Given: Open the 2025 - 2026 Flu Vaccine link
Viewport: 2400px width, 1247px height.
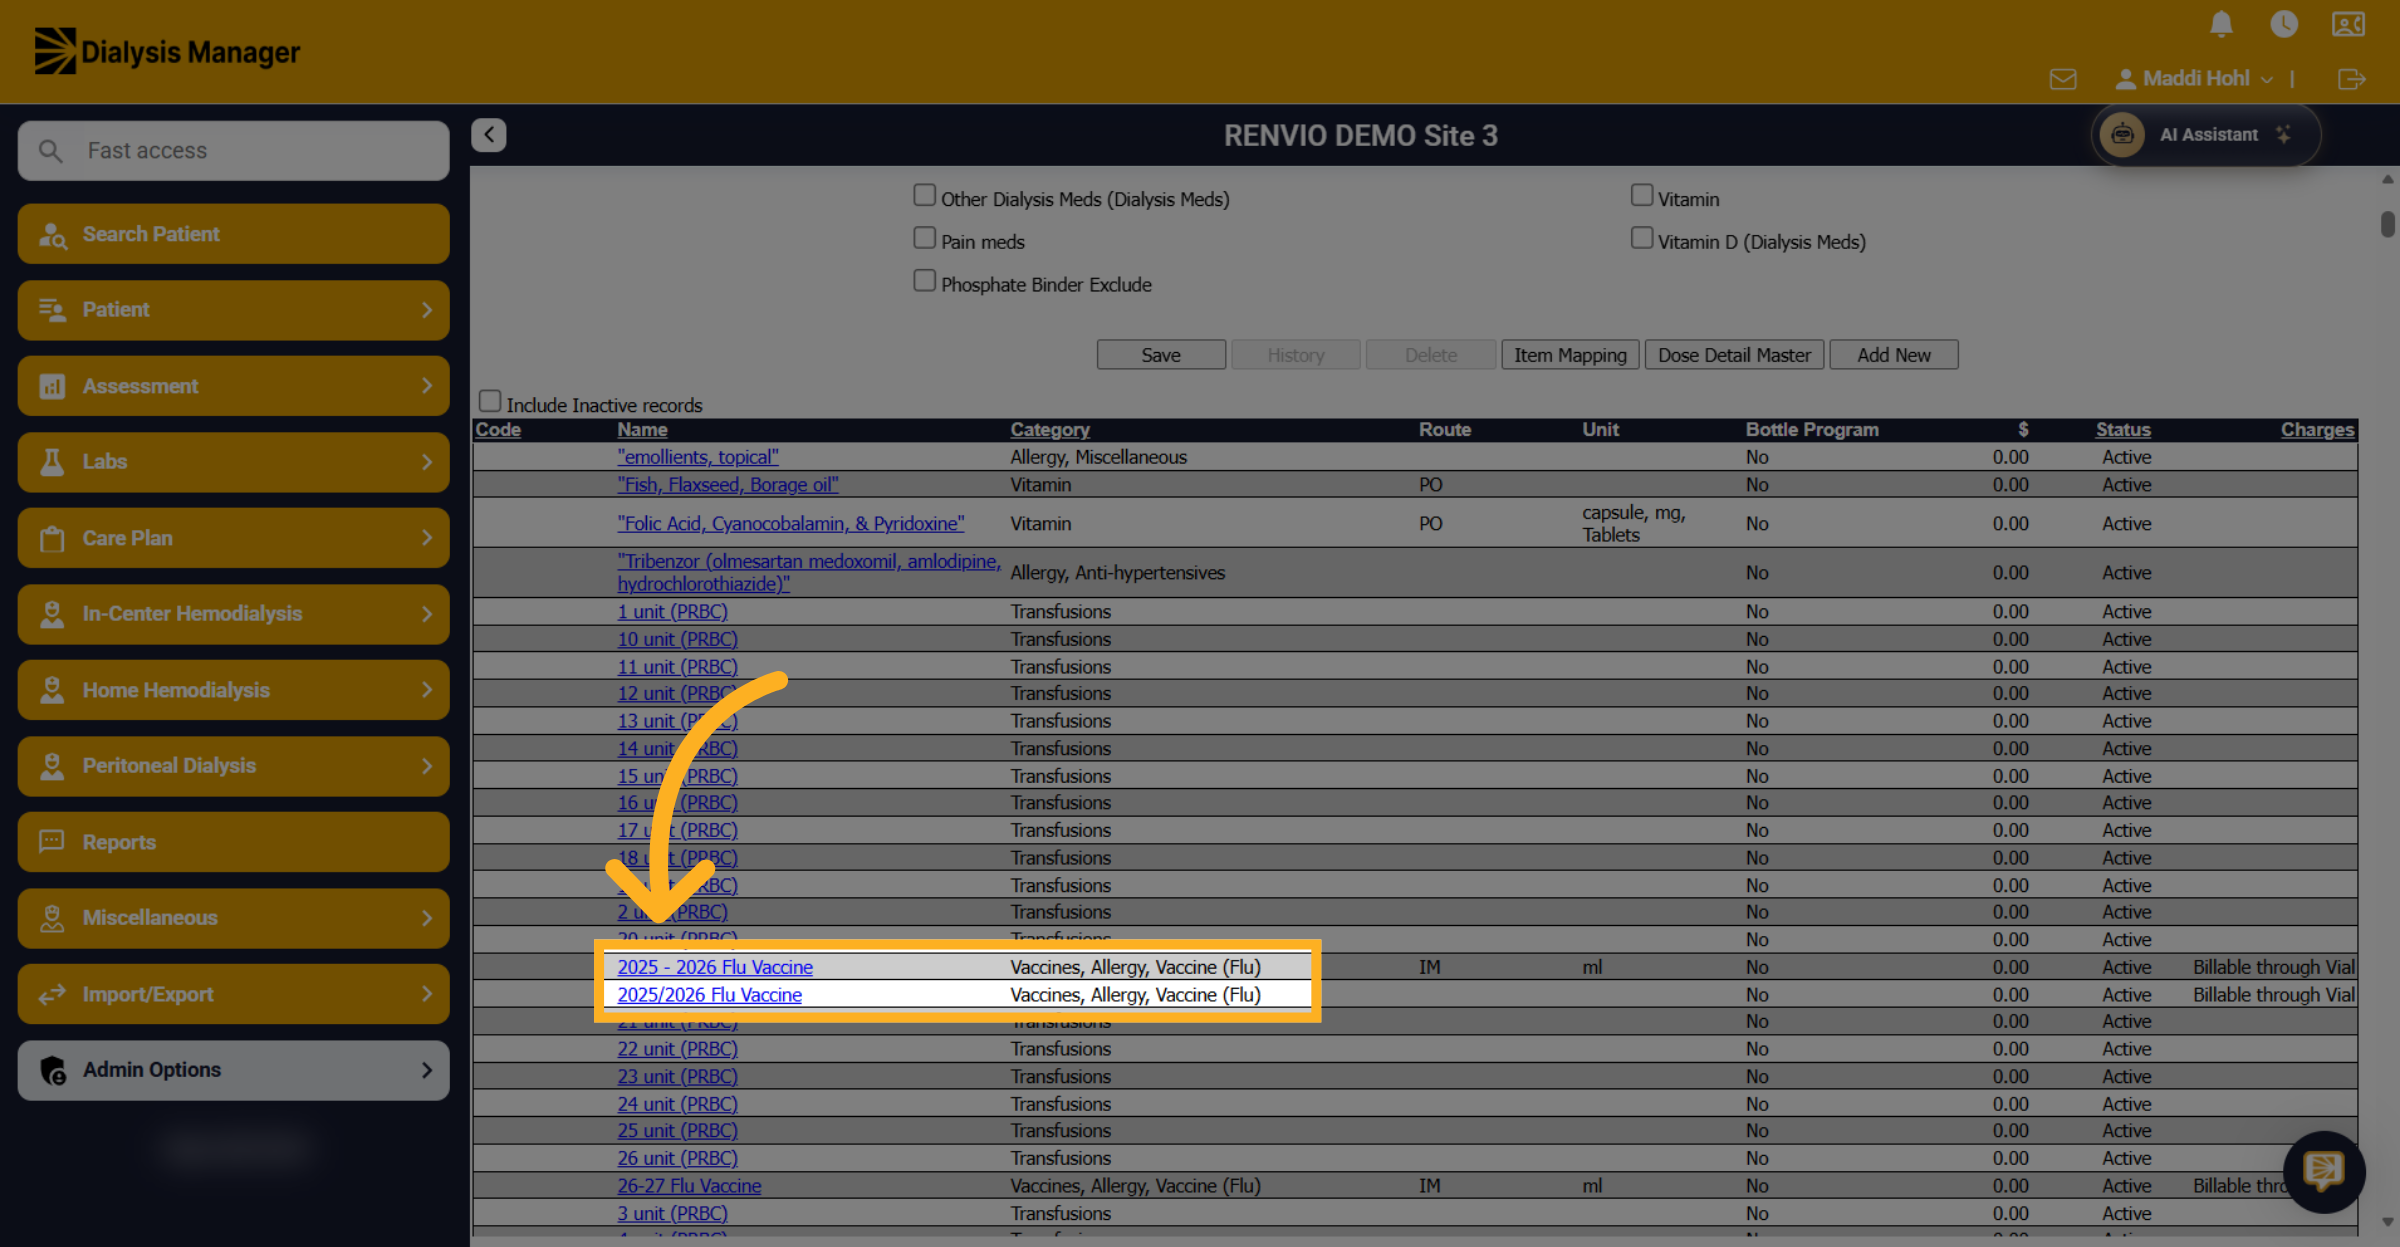Looking at the screenshot, I should coord(715,967).
